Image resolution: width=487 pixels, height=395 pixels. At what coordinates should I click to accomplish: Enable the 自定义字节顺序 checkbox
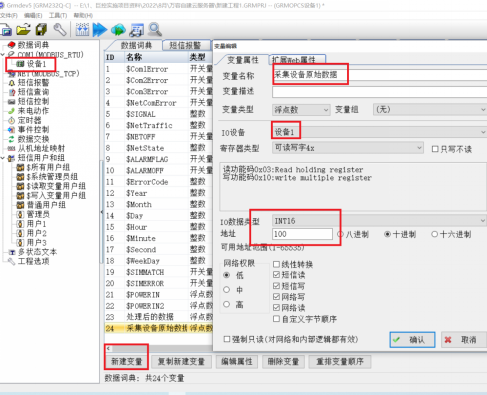276,319
